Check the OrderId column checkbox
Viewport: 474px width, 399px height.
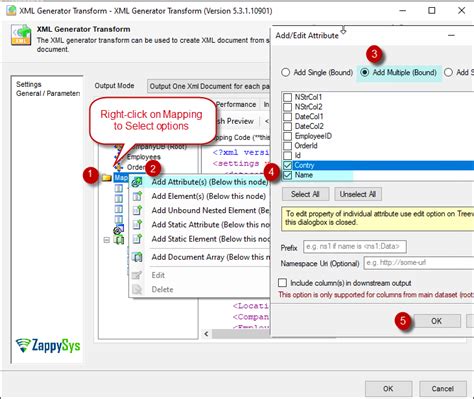(287, 146)
